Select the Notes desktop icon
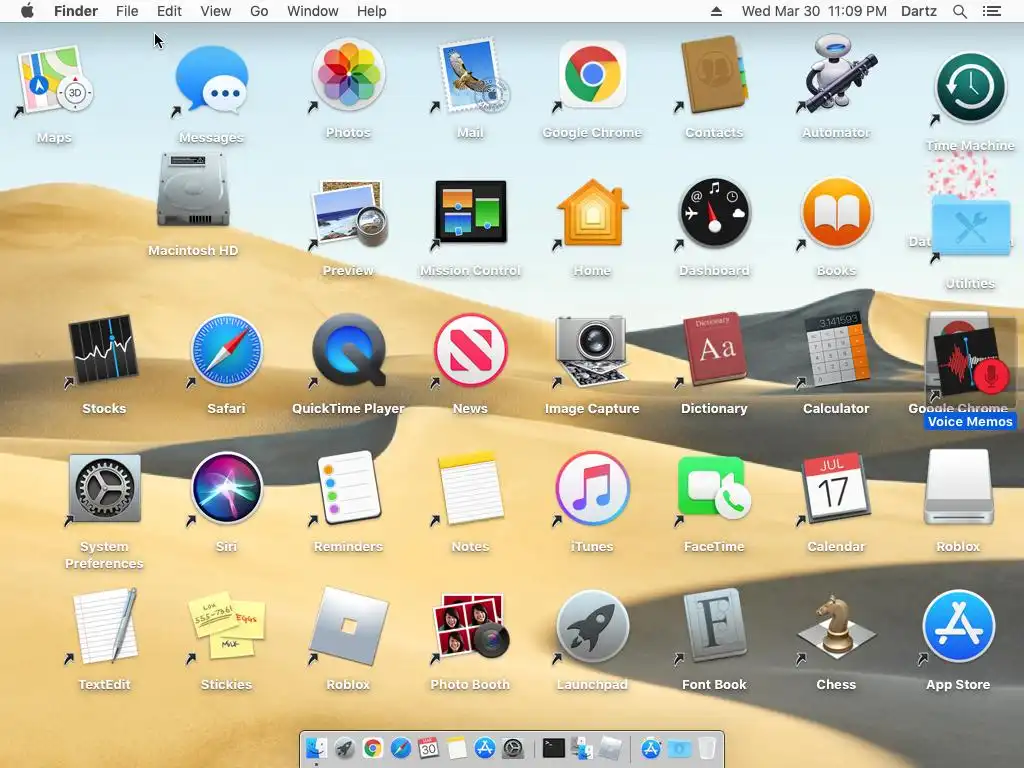1024x768 pixels. [x=470, y=488]
